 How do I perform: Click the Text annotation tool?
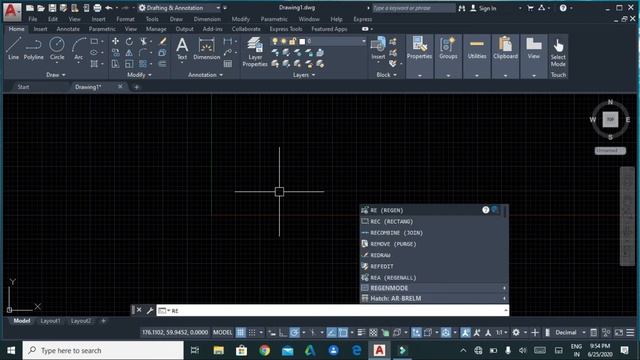point(182,49)
